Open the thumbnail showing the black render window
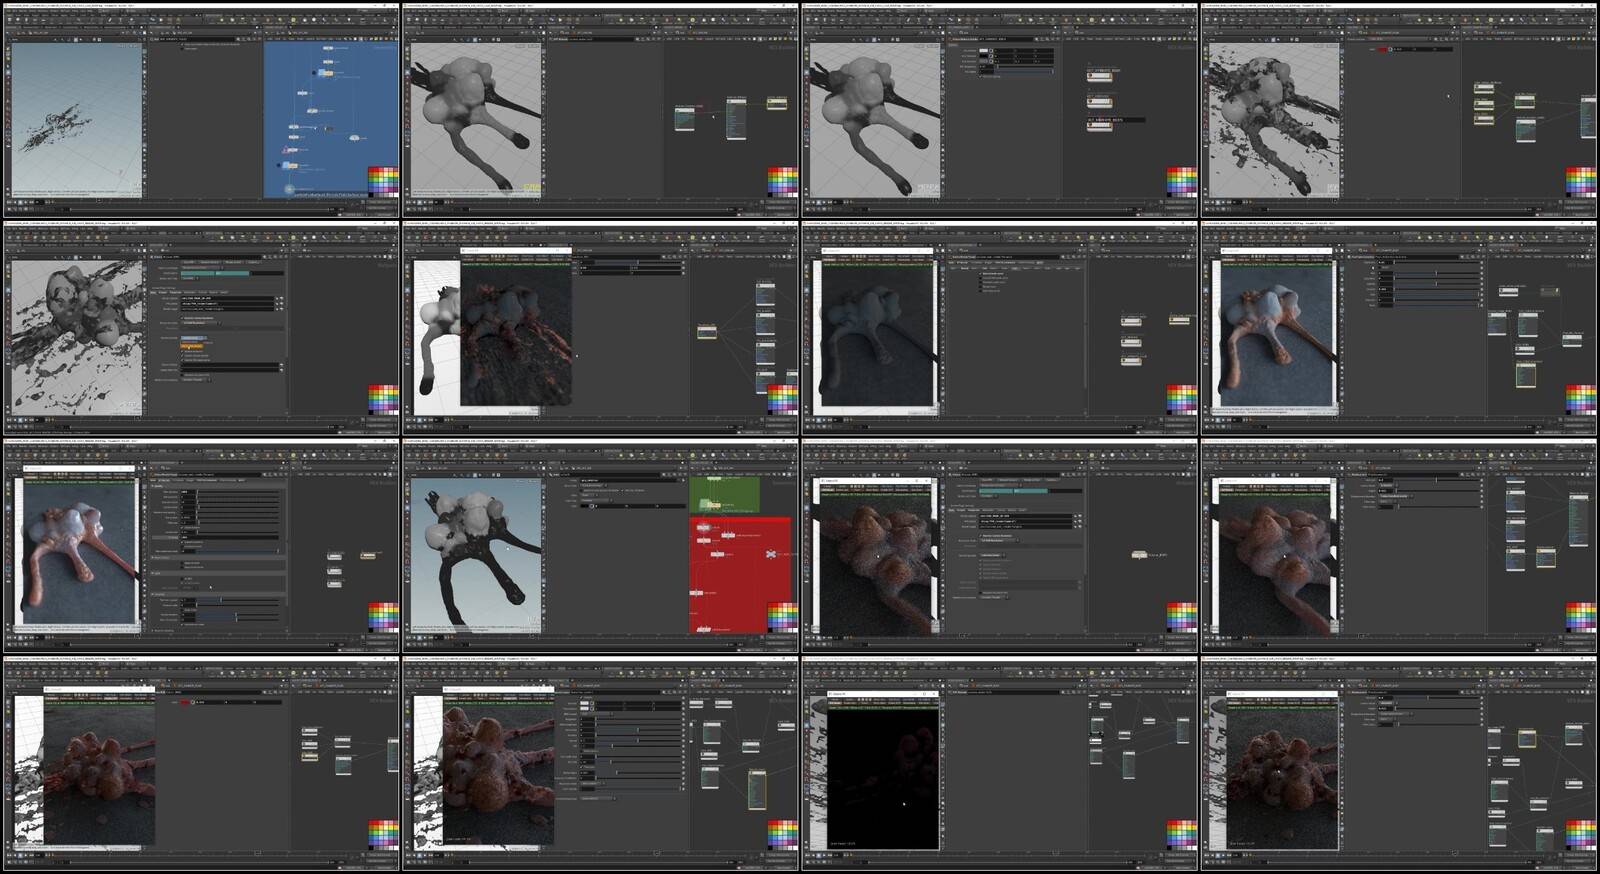This screenshot has height=874, width=1600. click(999, 764)
